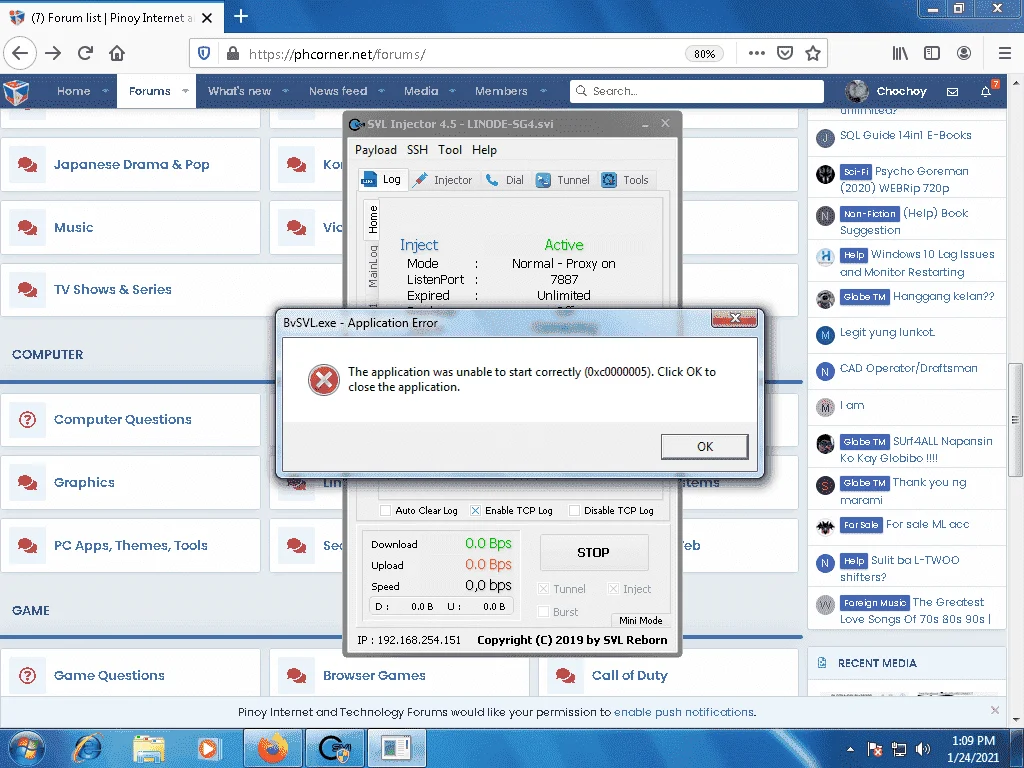Open Firefox hamburger menu
This screenshot has height=768, width=1024.
pyautogui.click(x=1005, y=54)
